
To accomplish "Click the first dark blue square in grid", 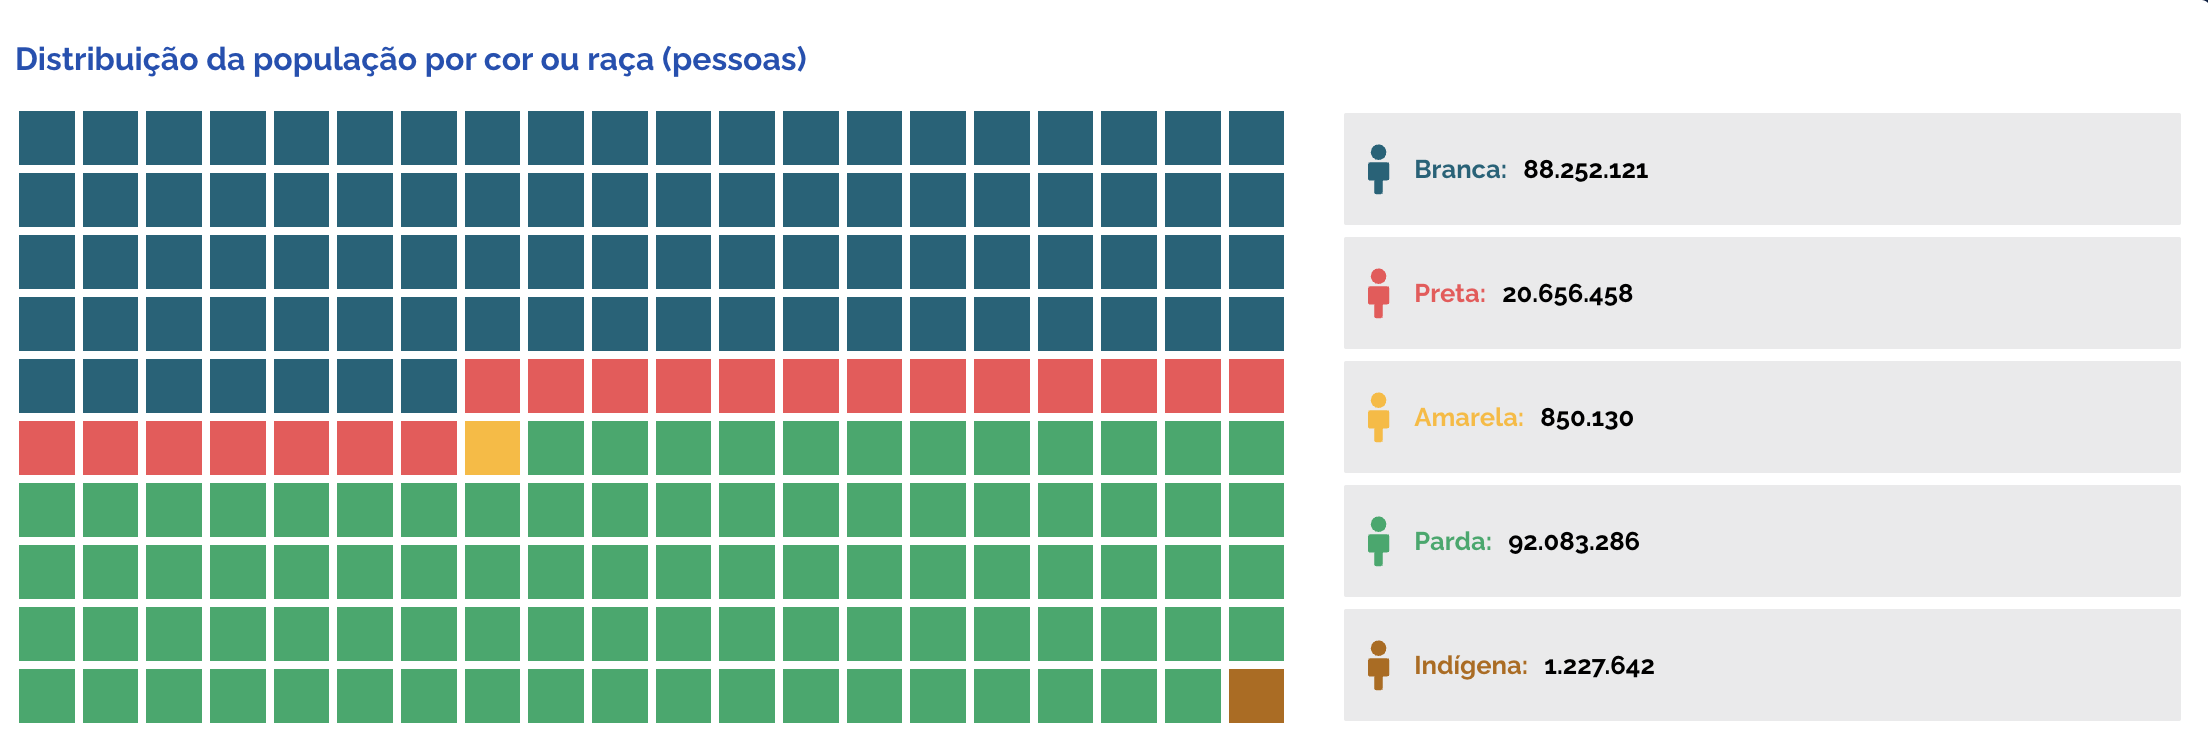I will click(x=47, y=138).
